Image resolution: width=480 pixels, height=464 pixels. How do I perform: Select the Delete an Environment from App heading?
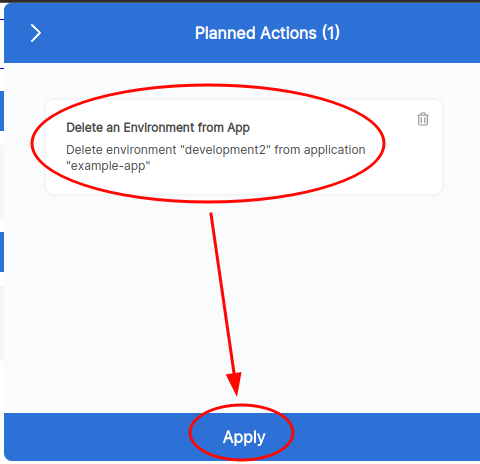pyautogui.click(x=158, y=128)
